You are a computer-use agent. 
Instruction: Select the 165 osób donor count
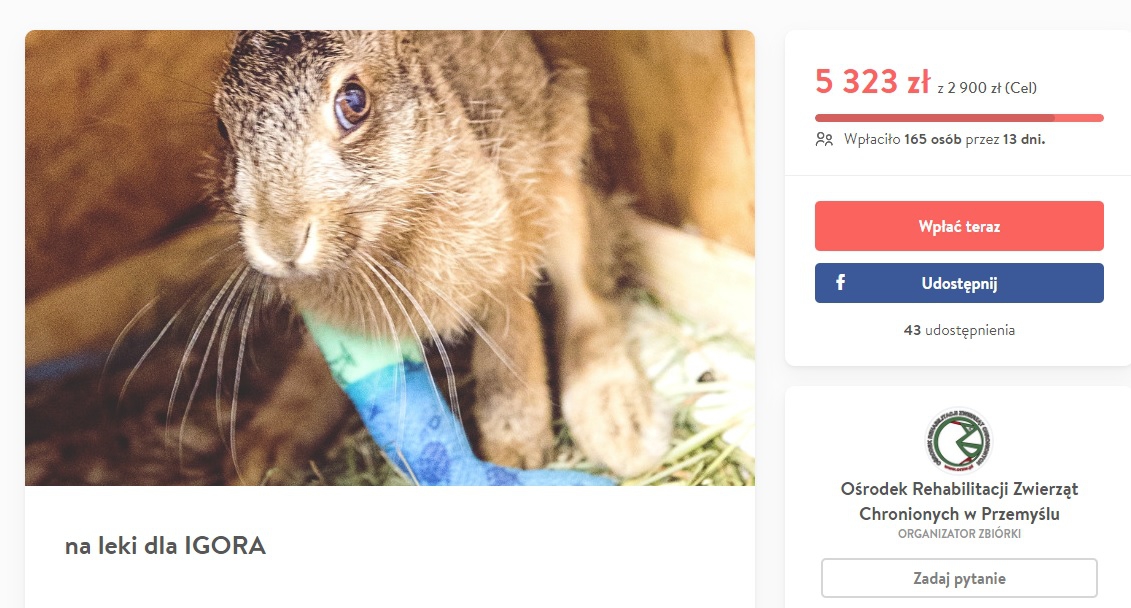tap(931, 139)
